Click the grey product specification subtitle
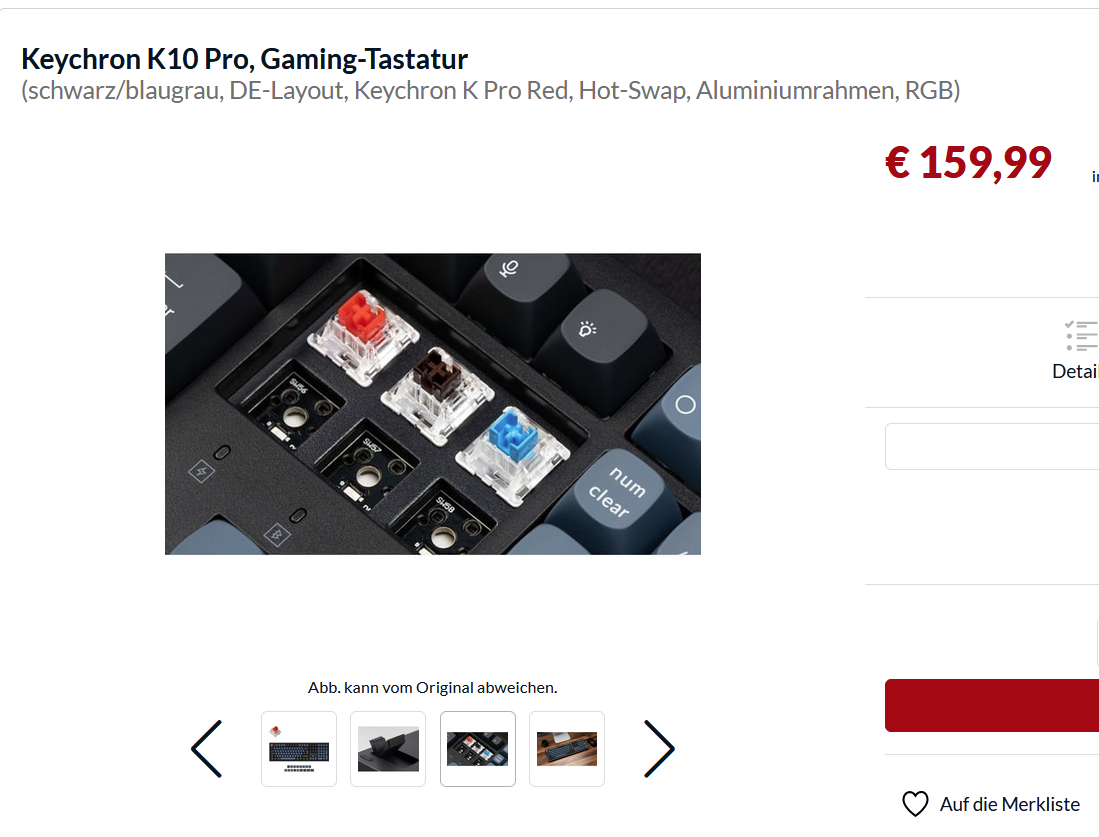This screenshot has height=837, width=1099. [x=491, y=90]
